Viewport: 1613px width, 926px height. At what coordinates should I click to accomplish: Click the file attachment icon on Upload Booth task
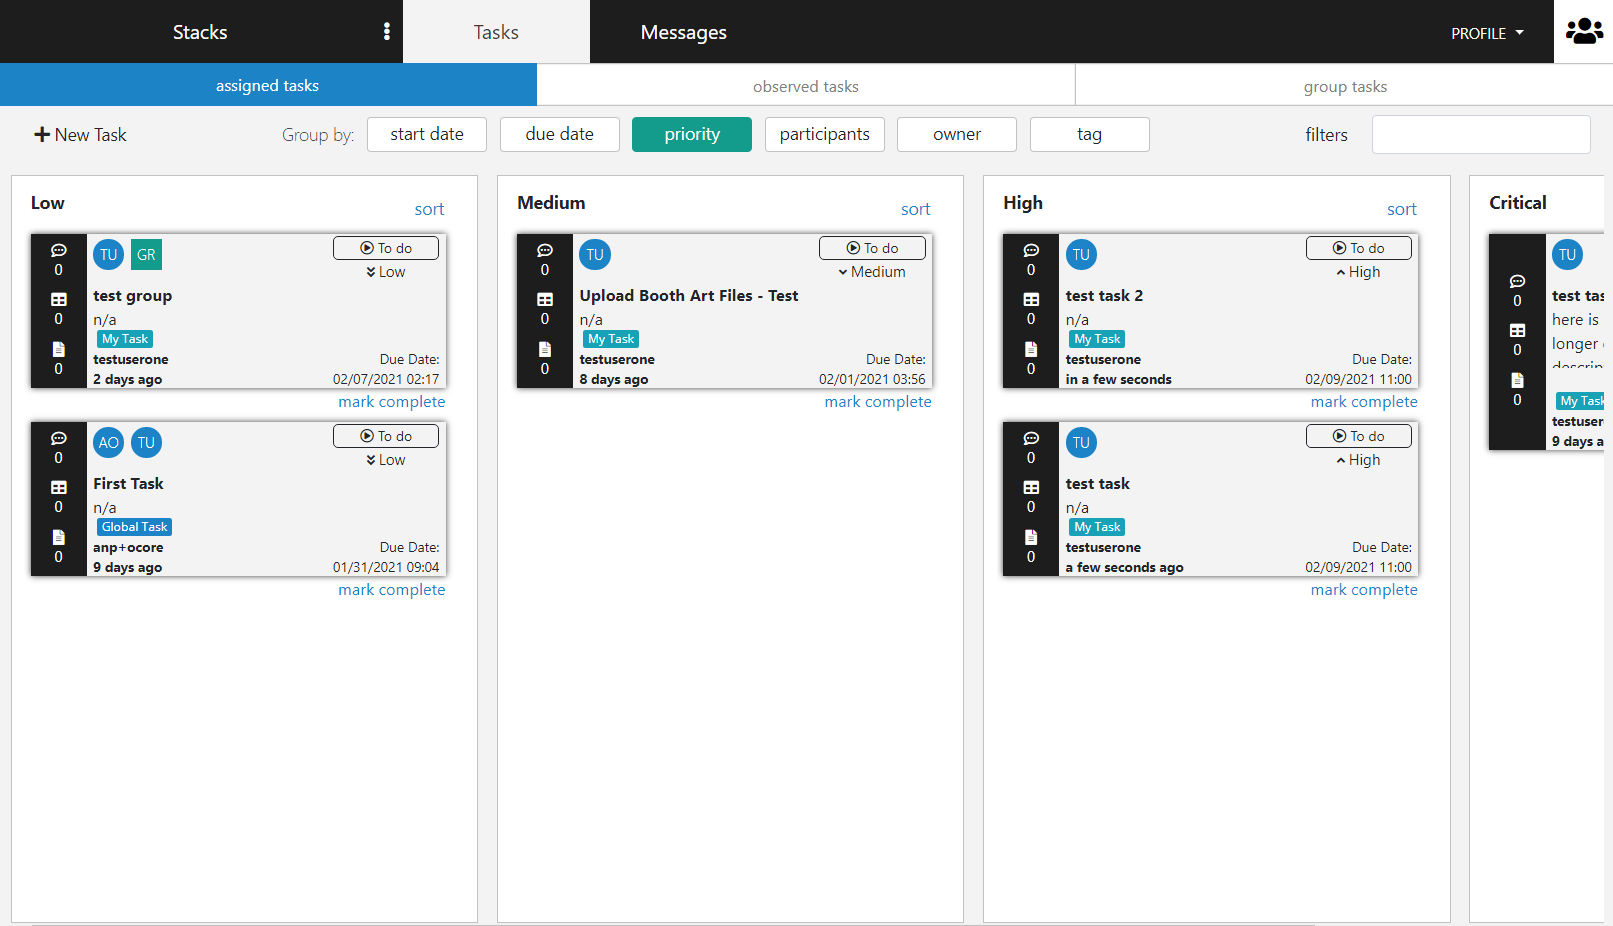coord(545,349)
